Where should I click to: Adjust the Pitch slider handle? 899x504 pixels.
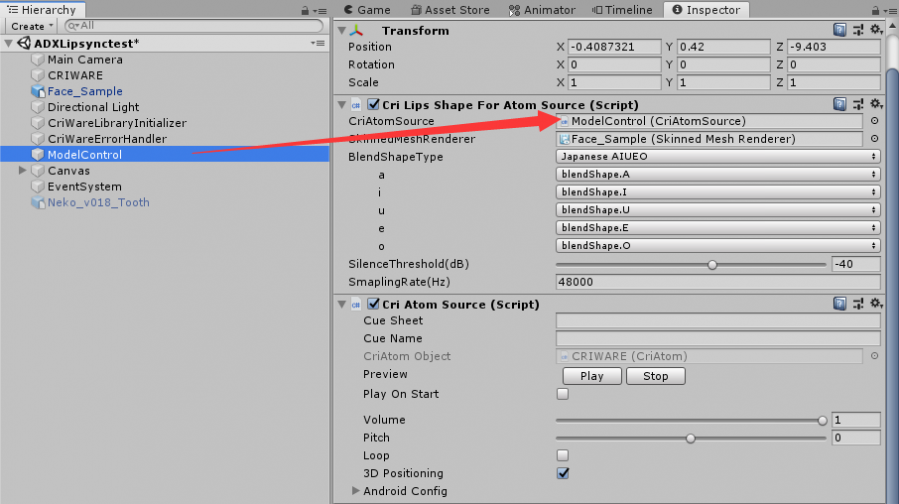[690, 439]
